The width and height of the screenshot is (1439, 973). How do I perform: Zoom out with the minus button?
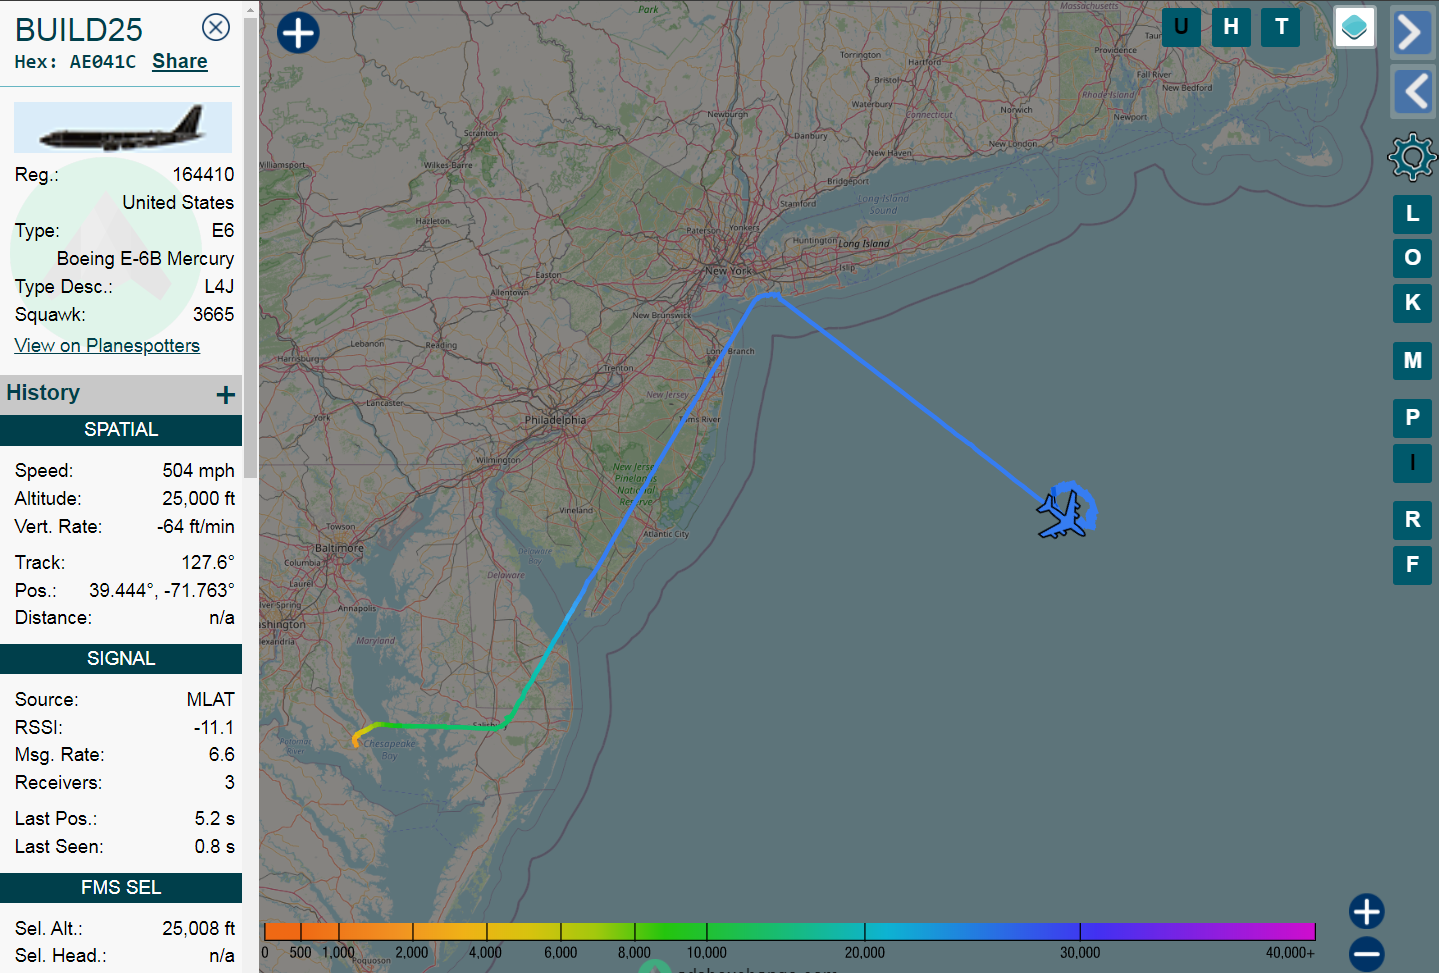pyautogui.click(x=1366, y=954)
